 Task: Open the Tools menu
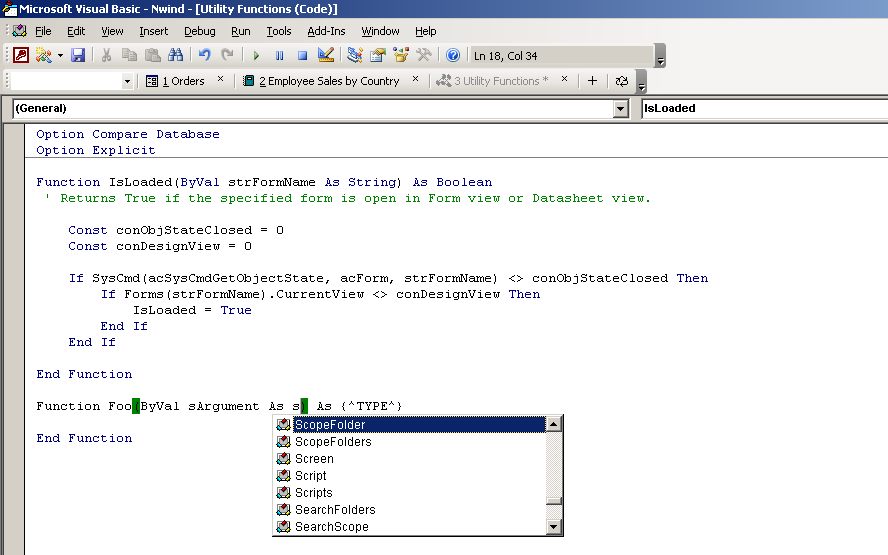[x=279, y=31]
